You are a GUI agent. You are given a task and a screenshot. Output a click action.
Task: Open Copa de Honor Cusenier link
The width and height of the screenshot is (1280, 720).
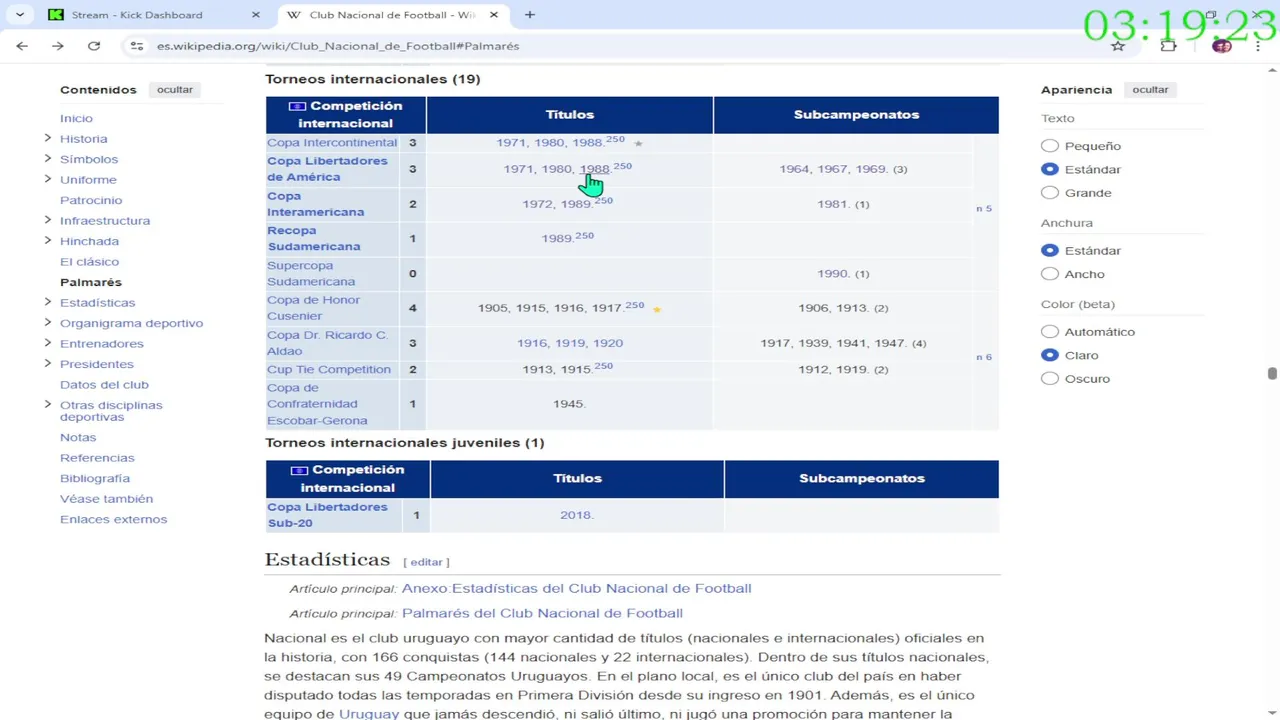(313, 308)
